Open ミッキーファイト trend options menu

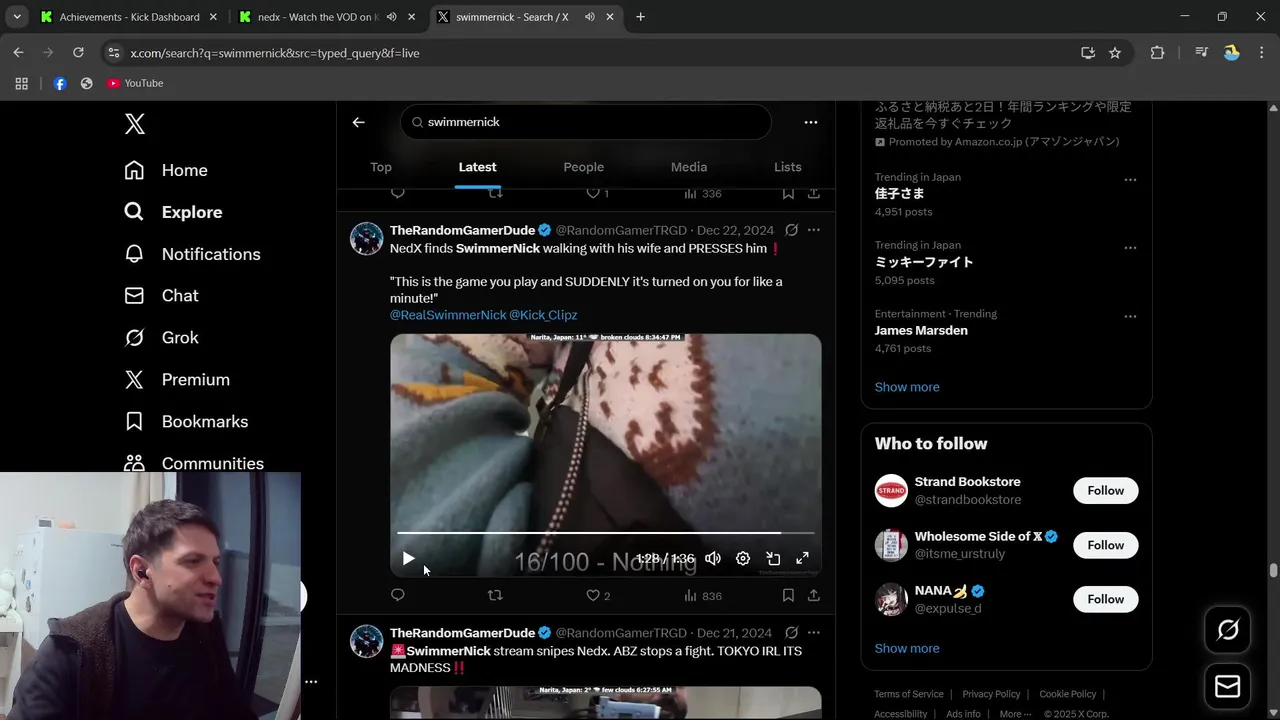tap(1130, 248)
